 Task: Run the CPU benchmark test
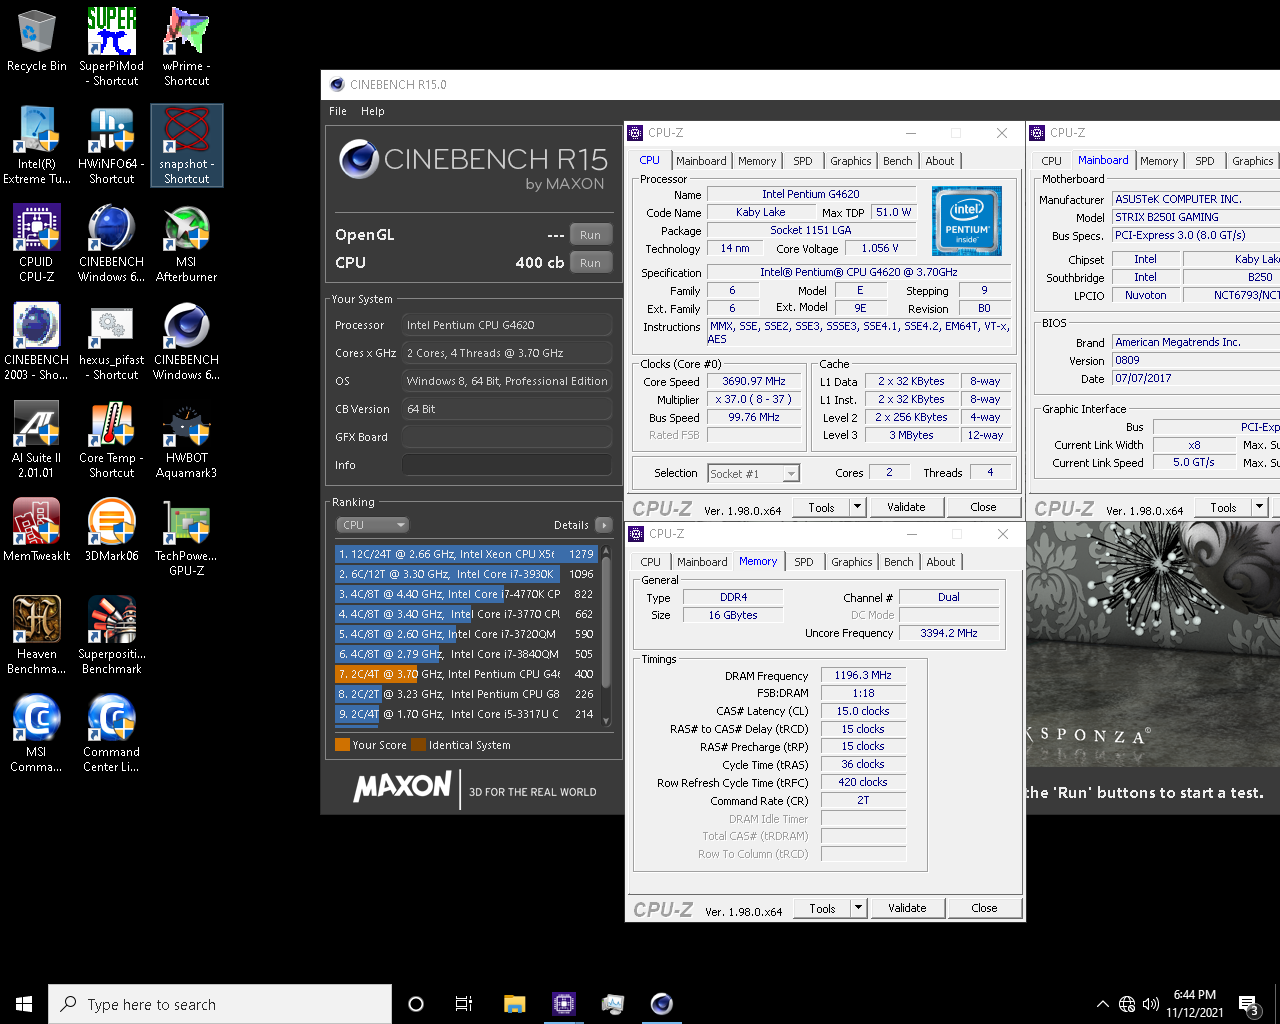590,263
